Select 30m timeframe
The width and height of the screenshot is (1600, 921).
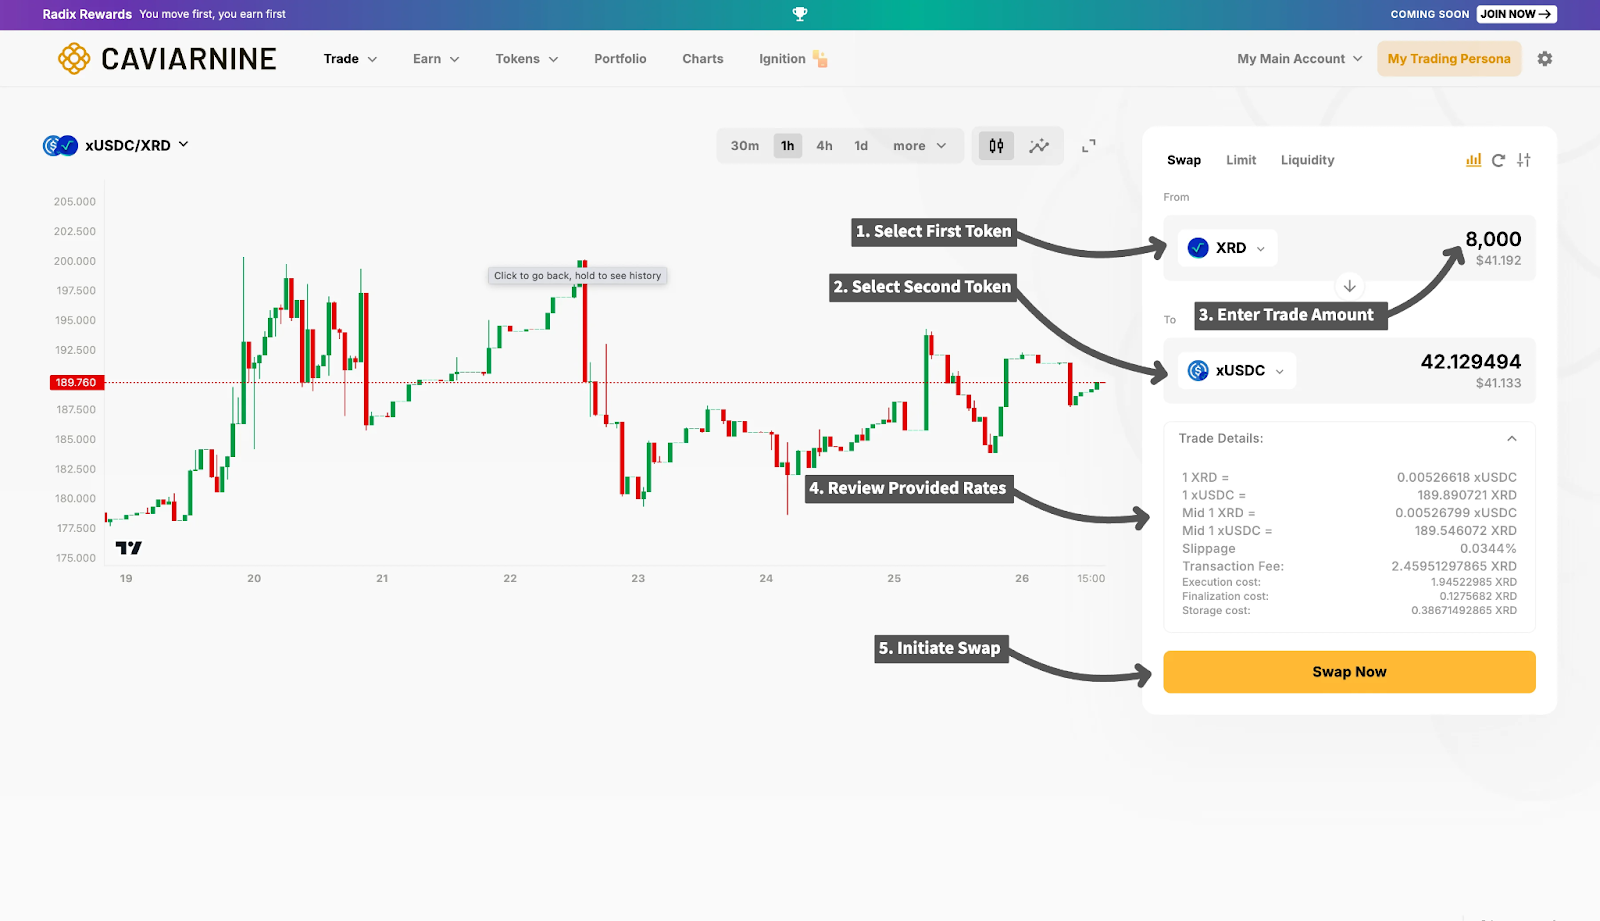click(x=745, y=146)
